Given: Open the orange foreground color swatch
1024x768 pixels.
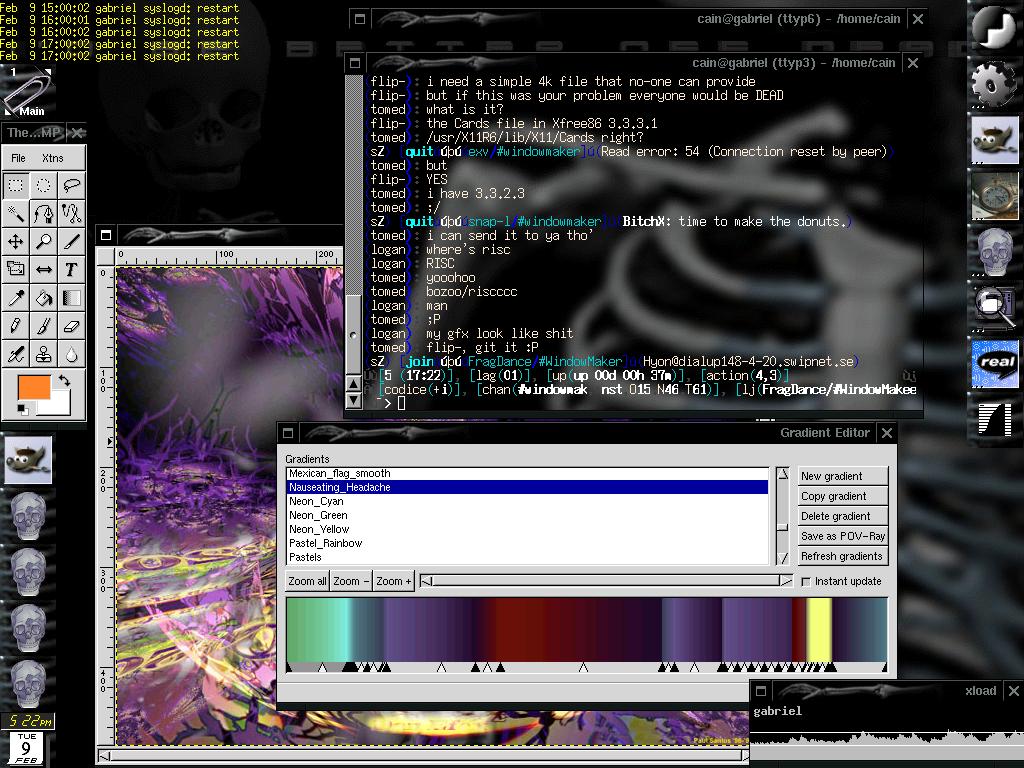Looking at the screenshot, I should coord(33,388).
